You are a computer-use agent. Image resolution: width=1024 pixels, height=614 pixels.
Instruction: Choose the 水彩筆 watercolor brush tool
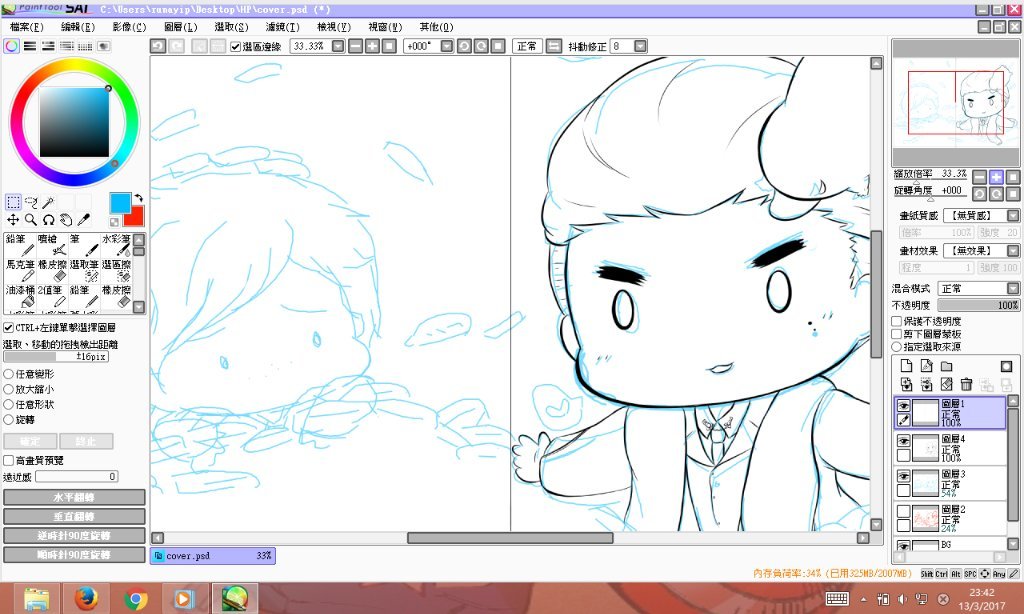pos(116,245)
